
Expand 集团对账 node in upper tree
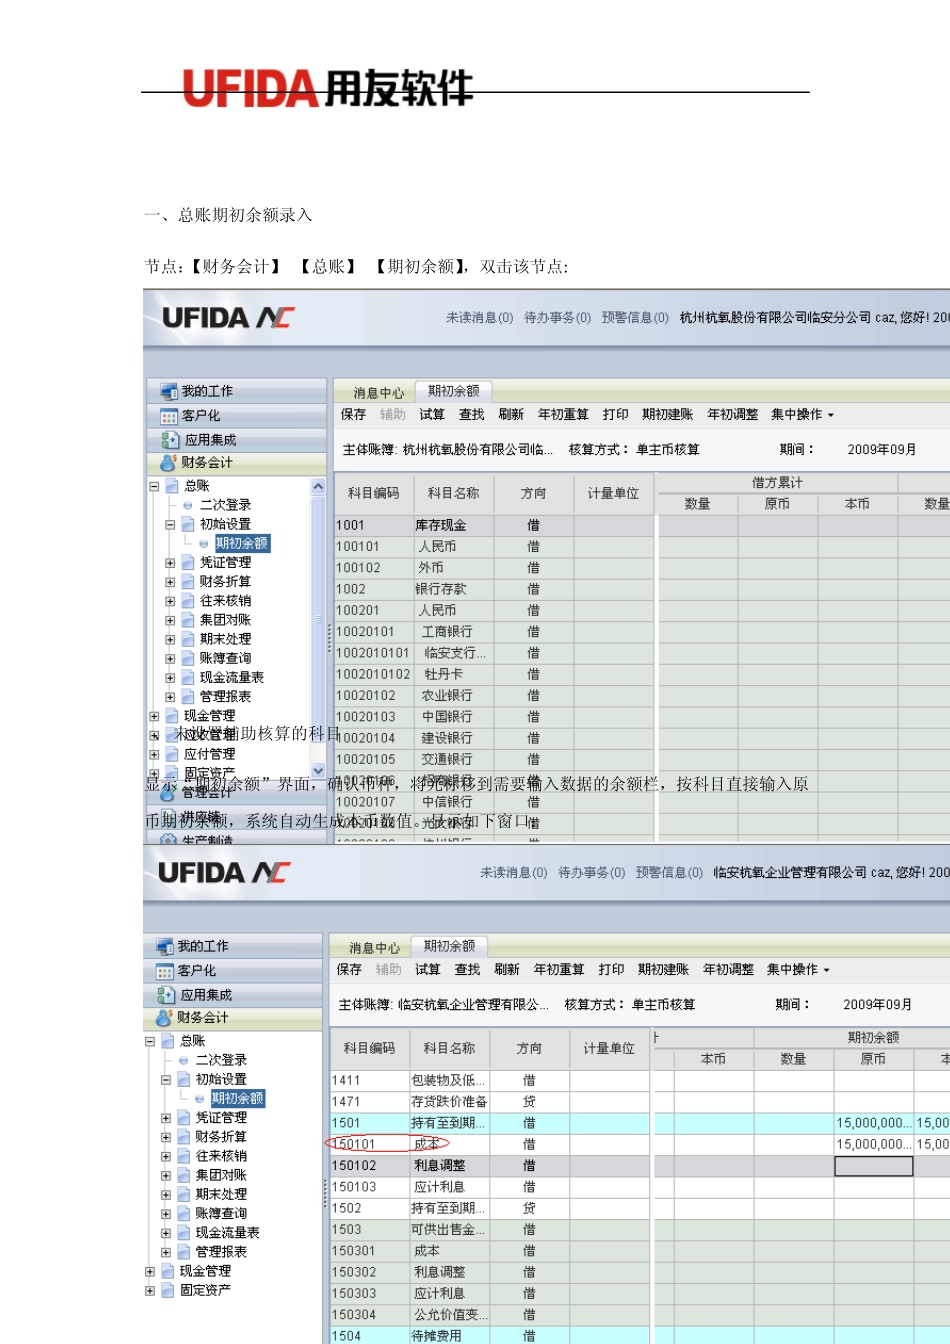pos(170,620)
